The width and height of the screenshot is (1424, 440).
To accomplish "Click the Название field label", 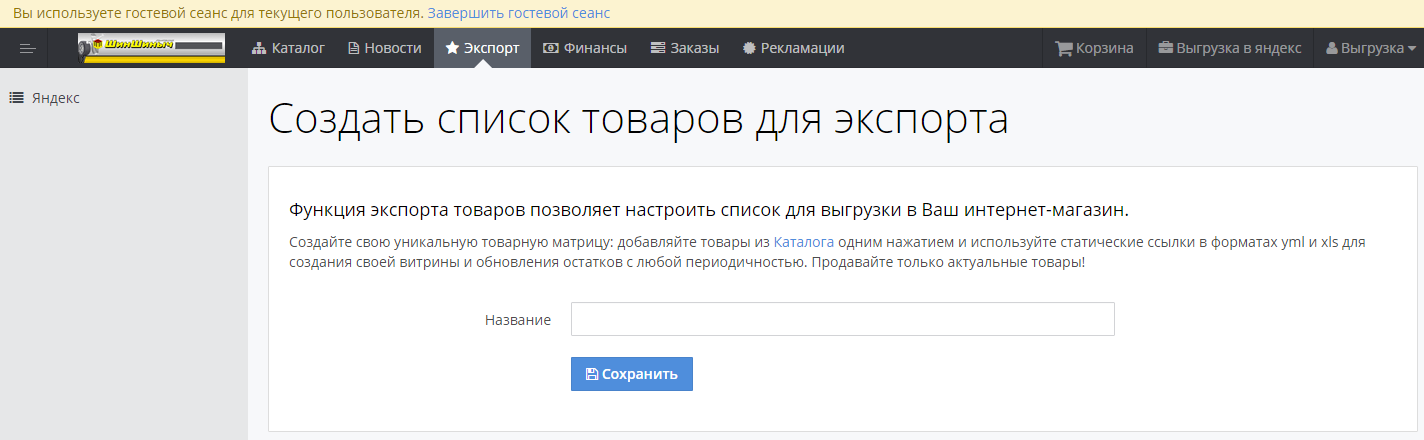I will (x=518, y=320).
